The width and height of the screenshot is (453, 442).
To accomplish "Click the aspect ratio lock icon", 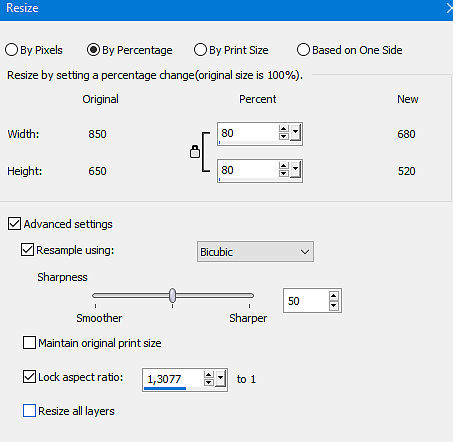I will (x=195, y=152).
